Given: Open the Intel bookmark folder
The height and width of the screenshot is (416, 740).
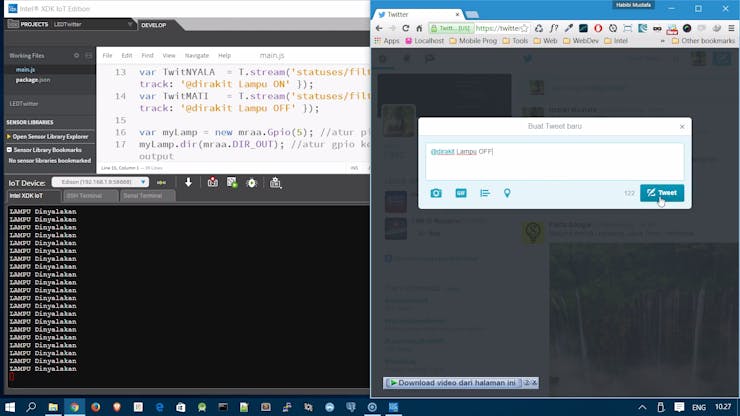Looking at the screenshot, I should [x=616, y=41].
